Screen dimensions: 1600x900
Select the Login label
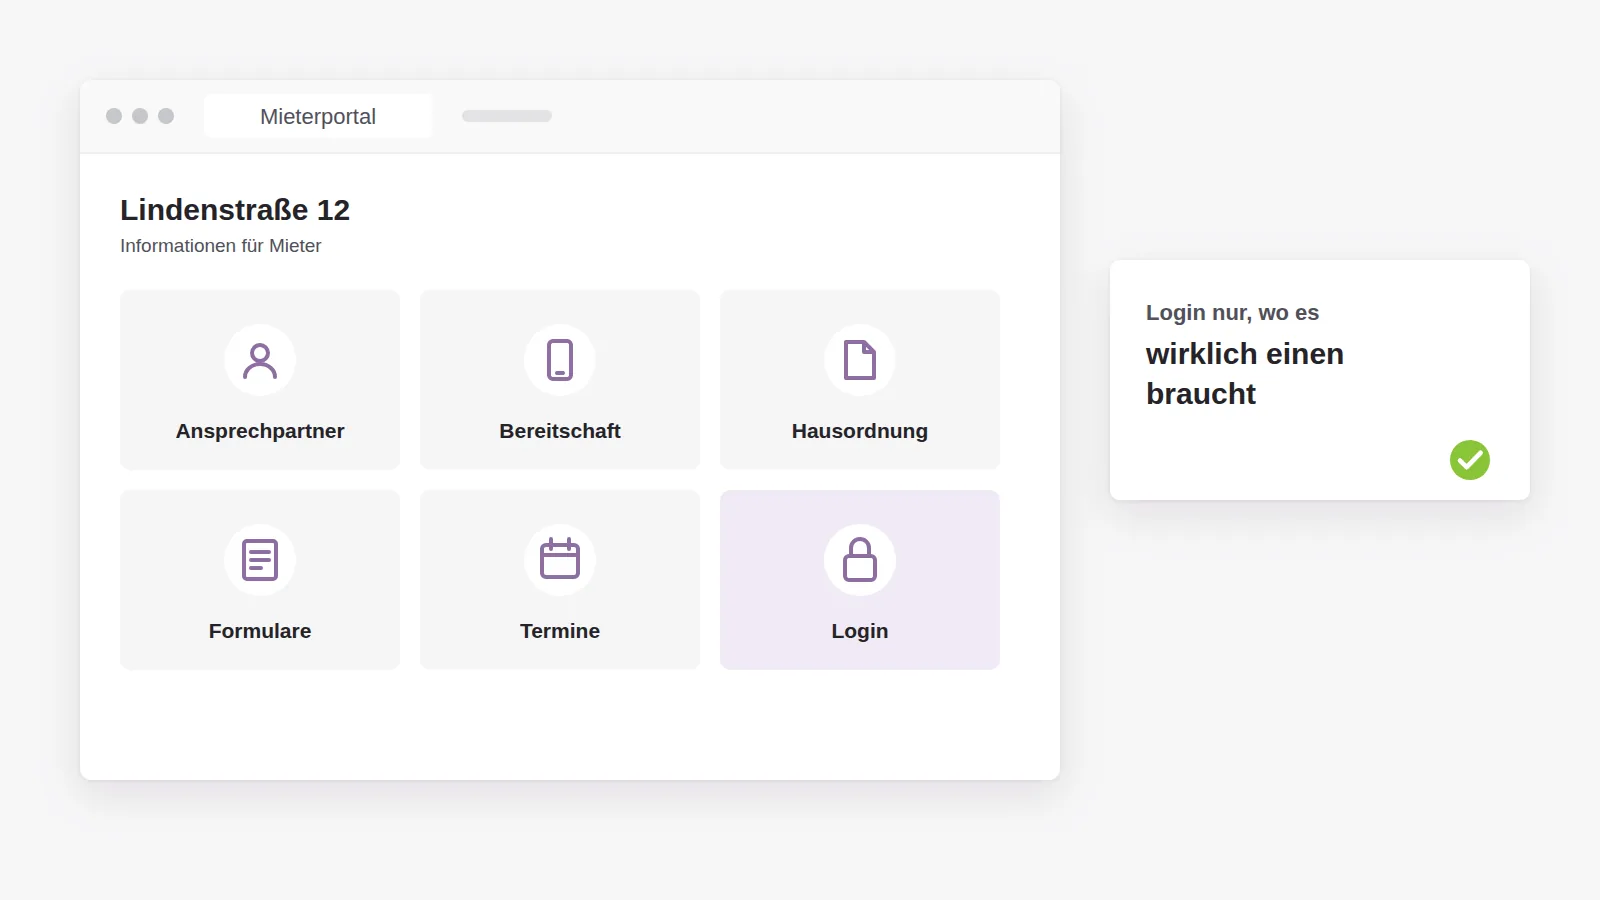click(x=860, y=631)
